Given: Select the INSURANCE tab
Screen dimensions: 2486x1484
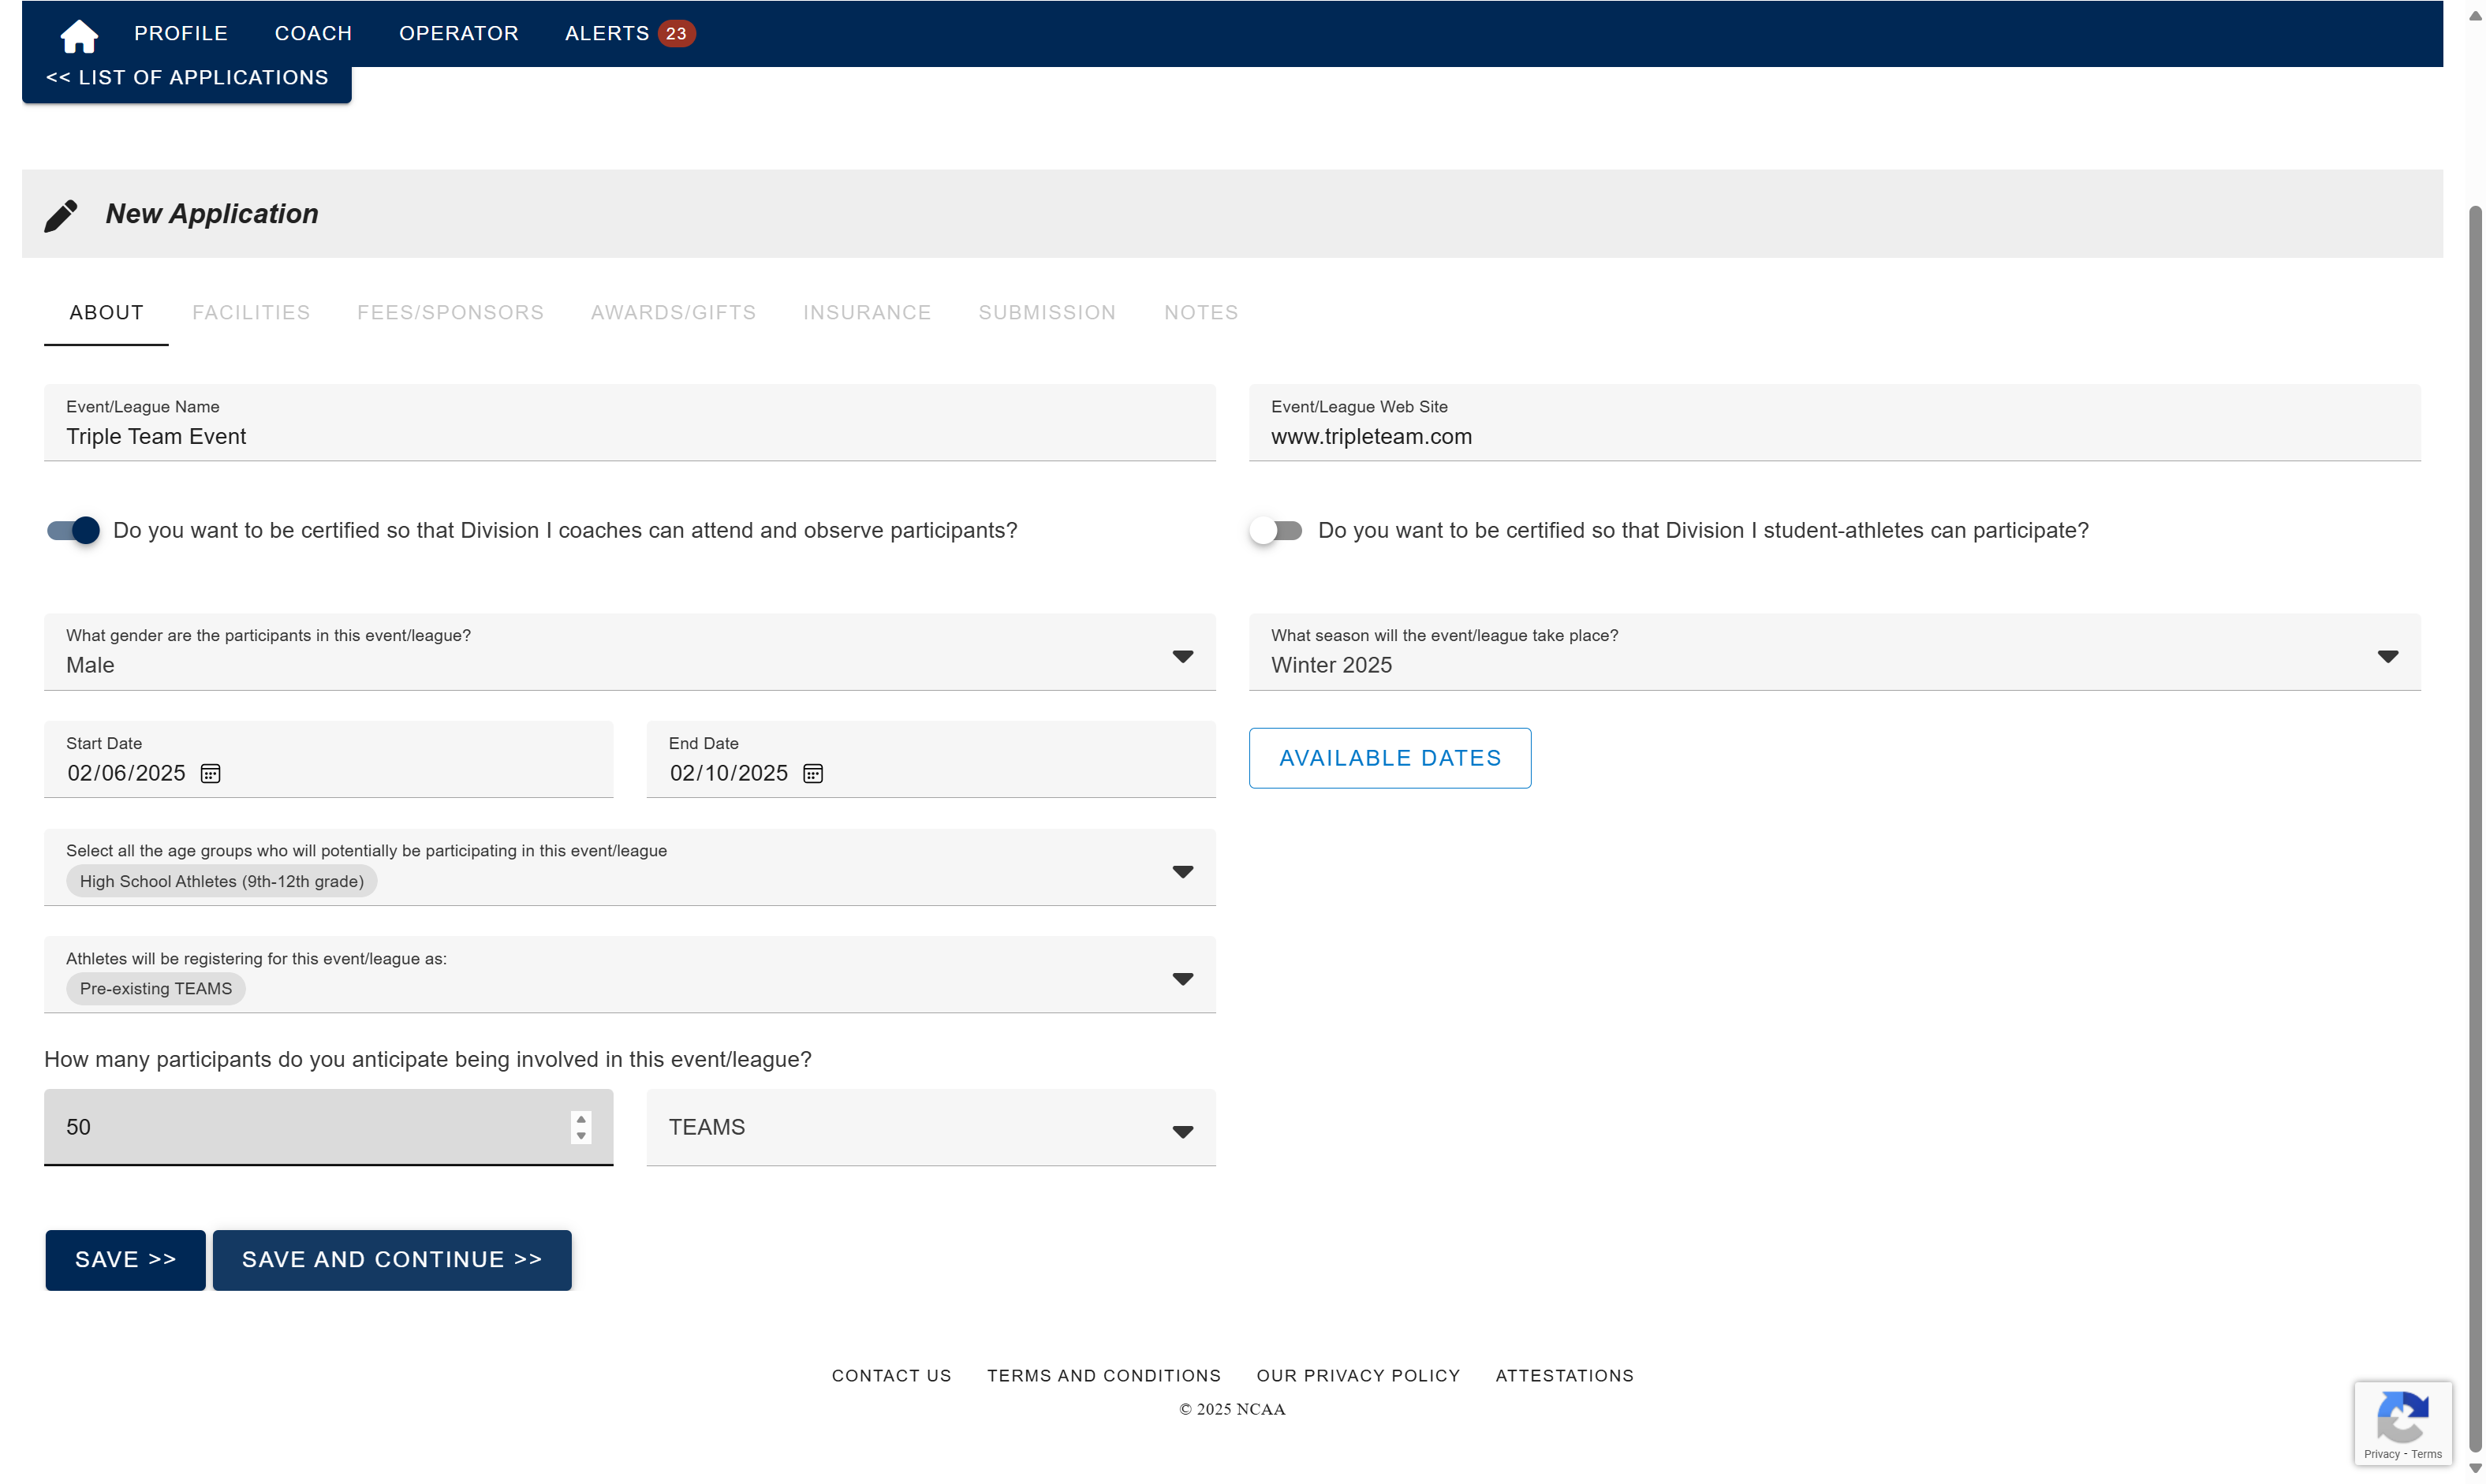Looking at the screenshot, I should pyautogui.click(x=867, y=312).
